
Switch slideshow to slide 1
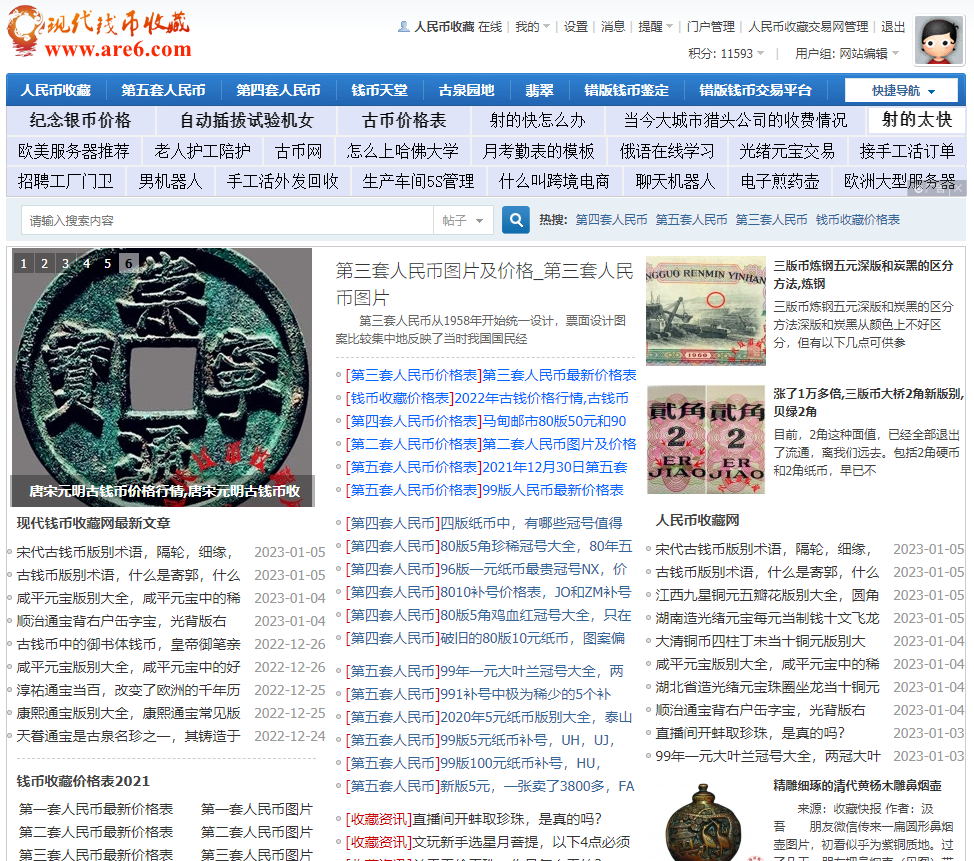pos(22,264)
